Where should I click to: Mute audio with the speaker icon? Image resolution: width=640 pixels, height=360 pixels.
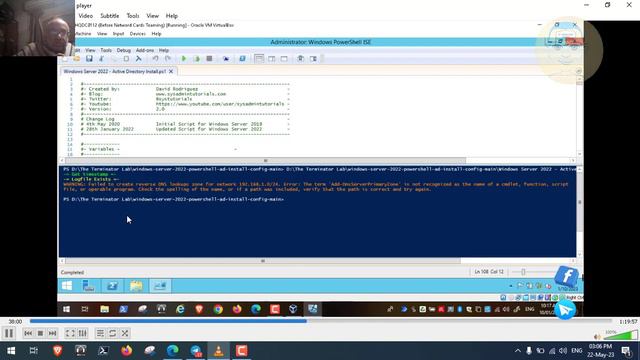click(x=597, y=336)
